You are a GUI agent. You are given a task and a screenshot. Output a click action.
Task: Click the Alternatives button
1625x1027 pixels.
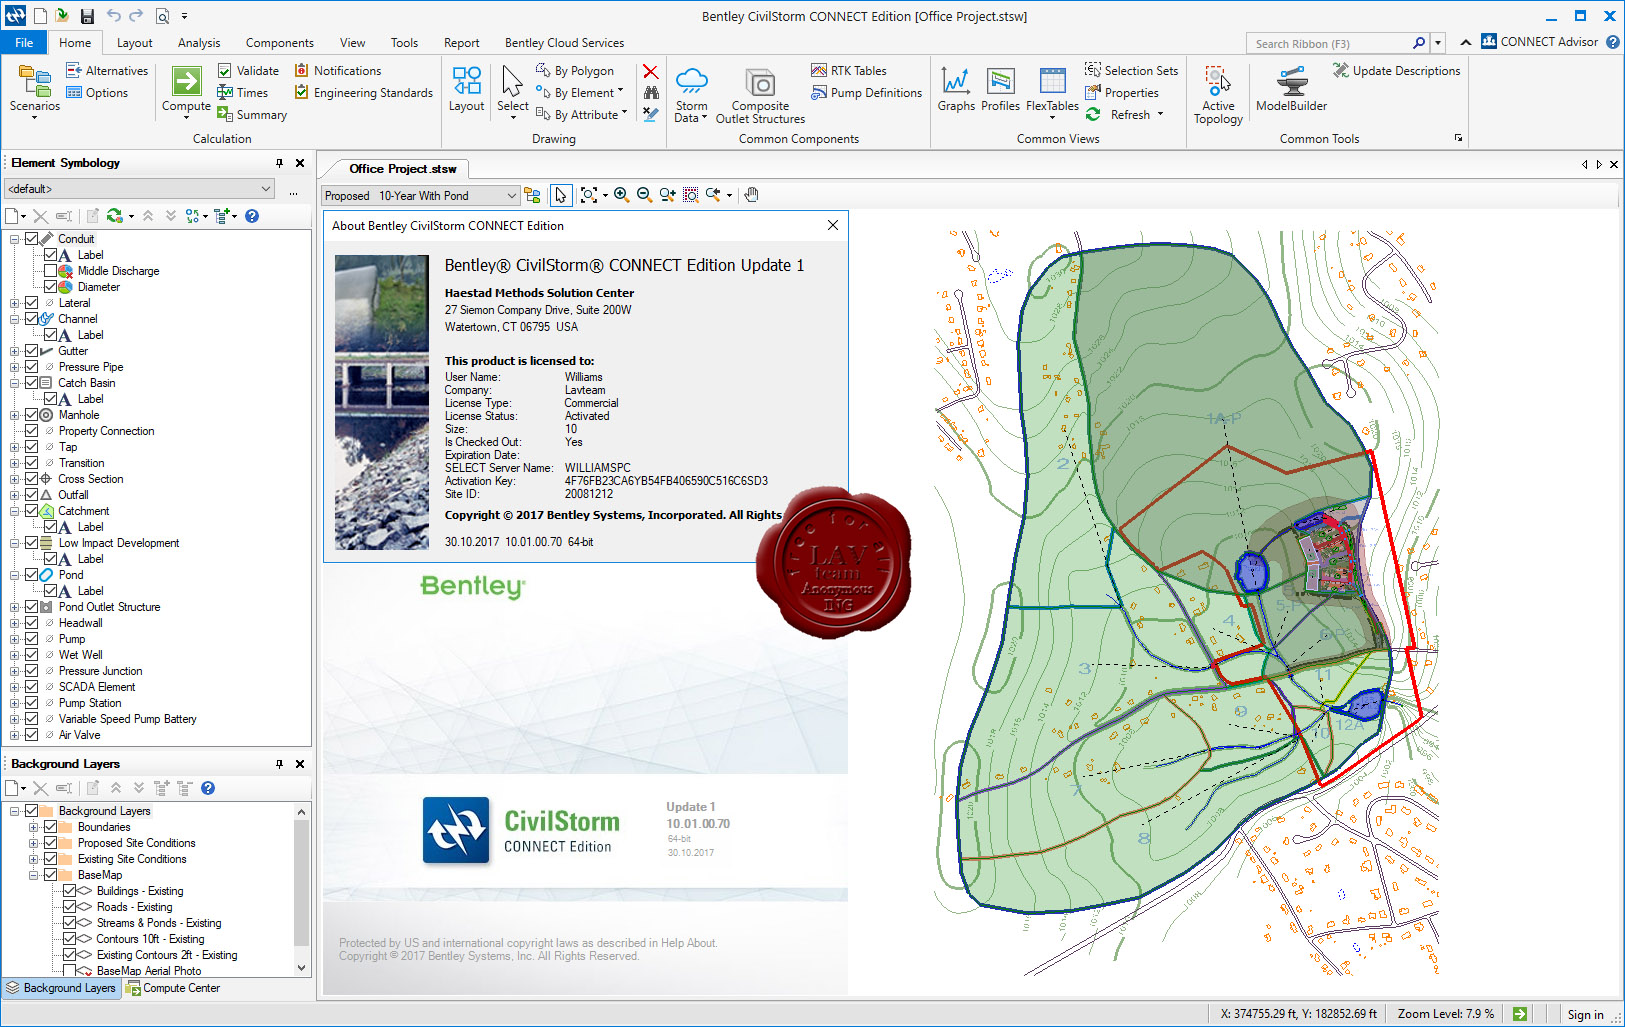(107, 71)
